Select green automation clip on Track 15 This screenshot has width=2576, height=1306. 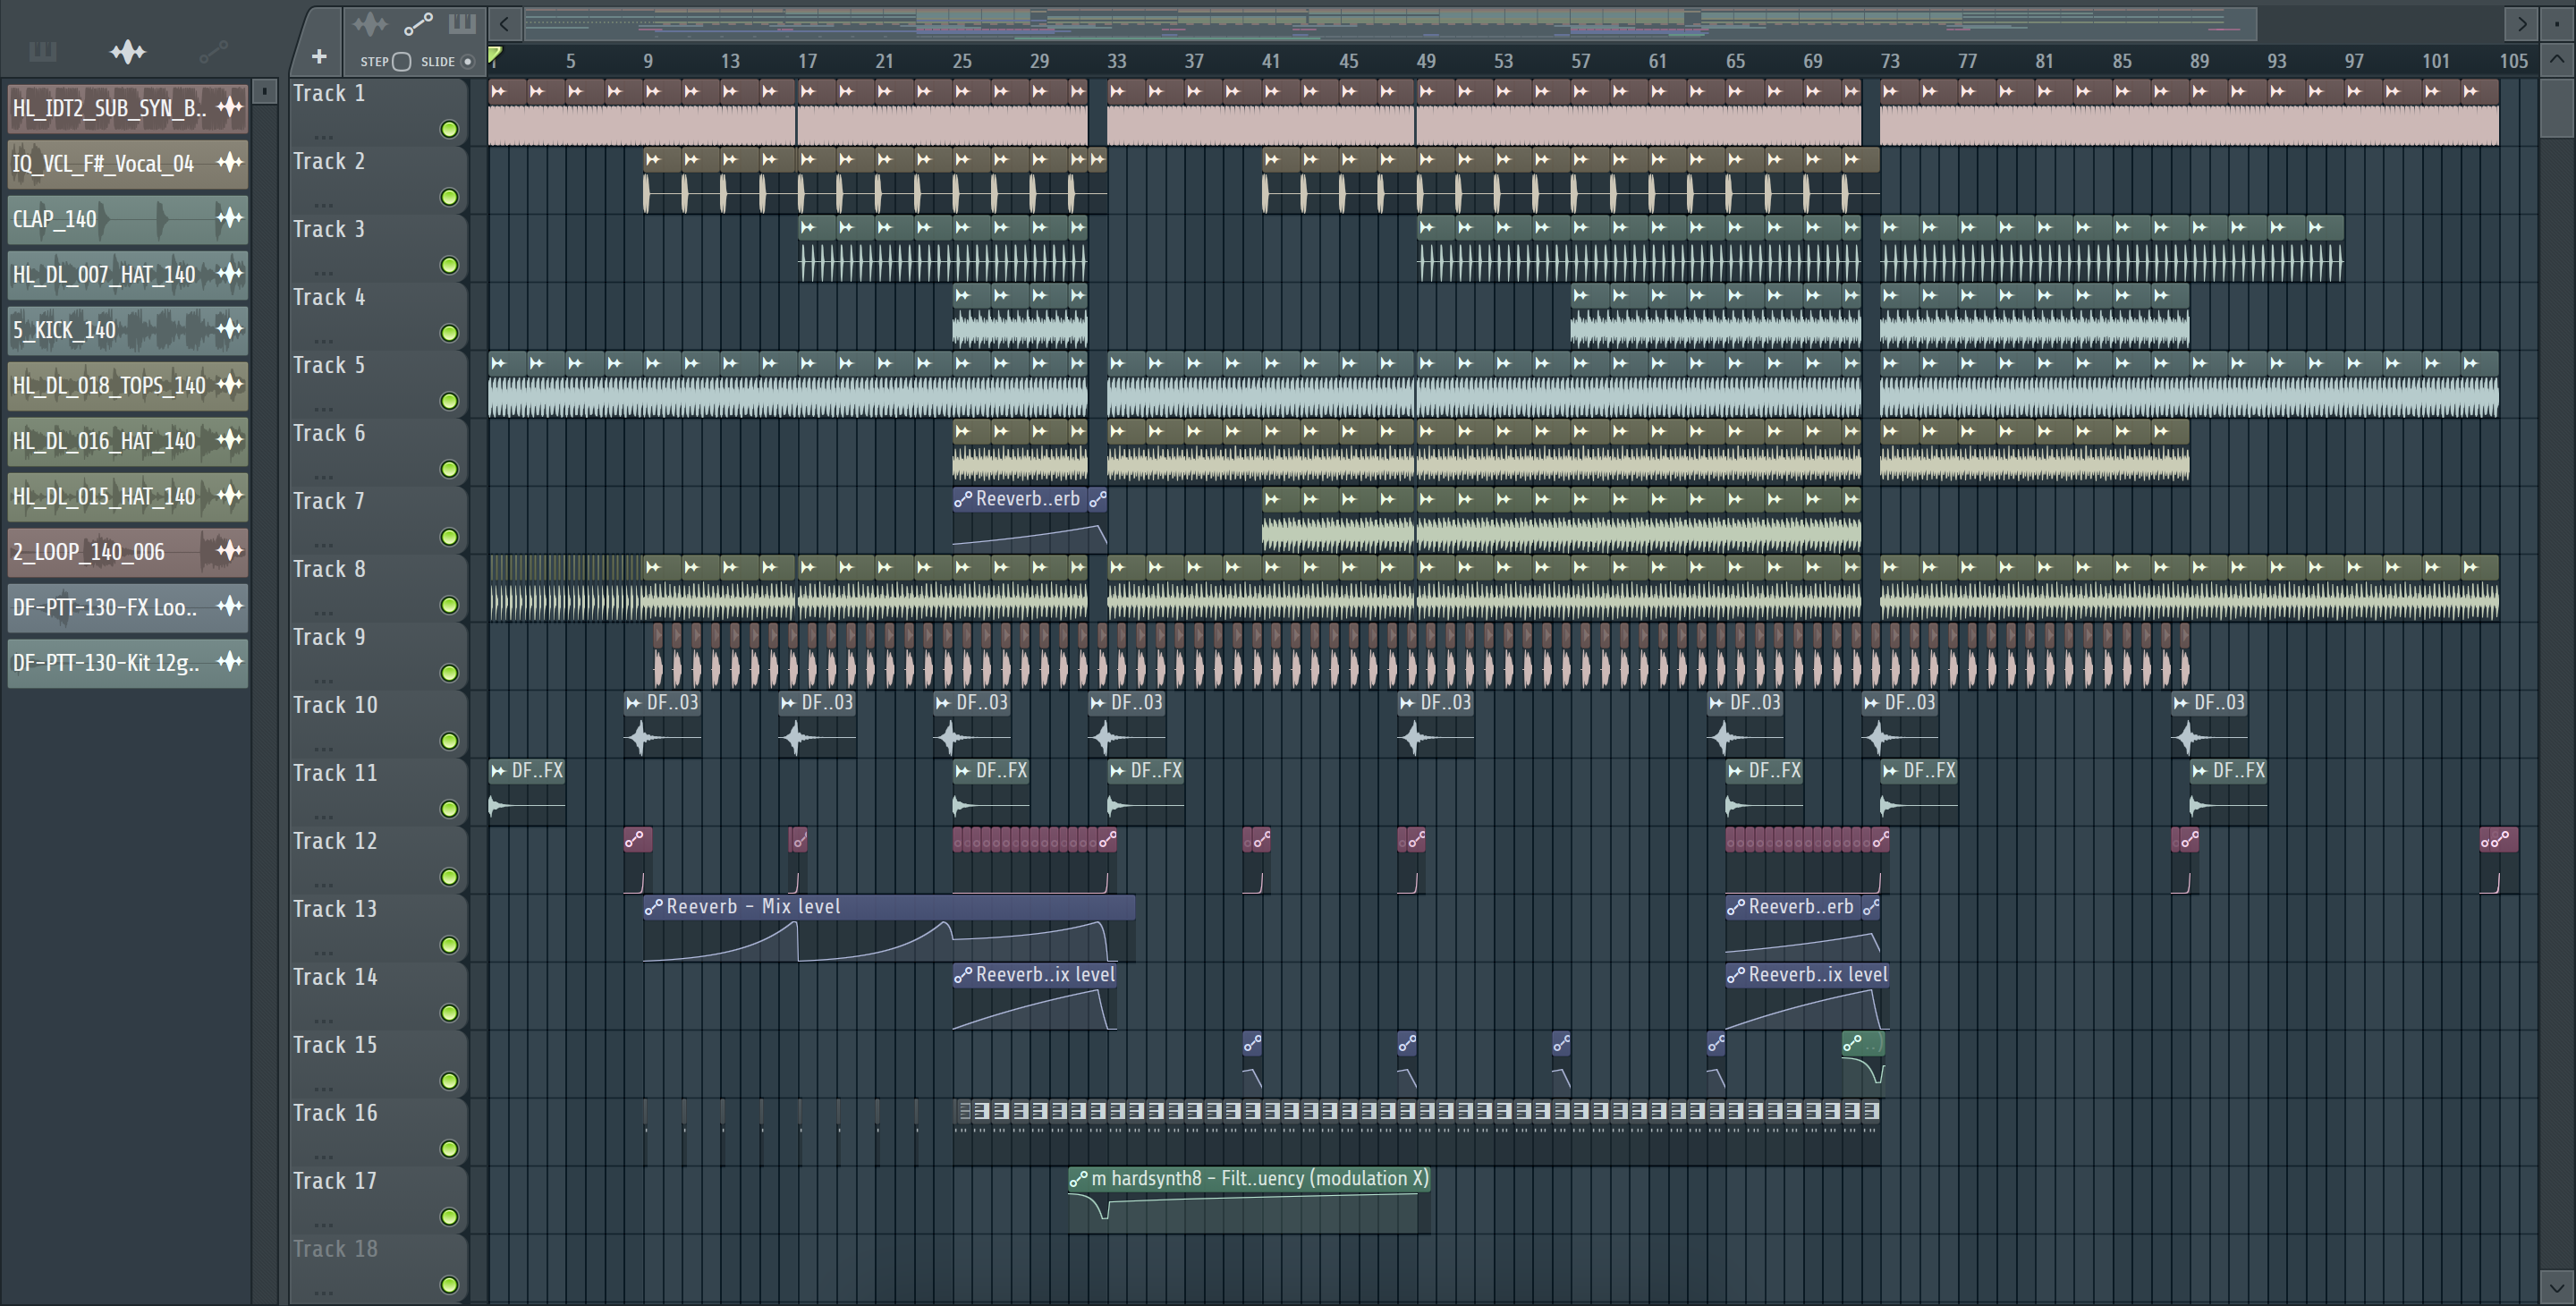click(x=1863, y=1044)
